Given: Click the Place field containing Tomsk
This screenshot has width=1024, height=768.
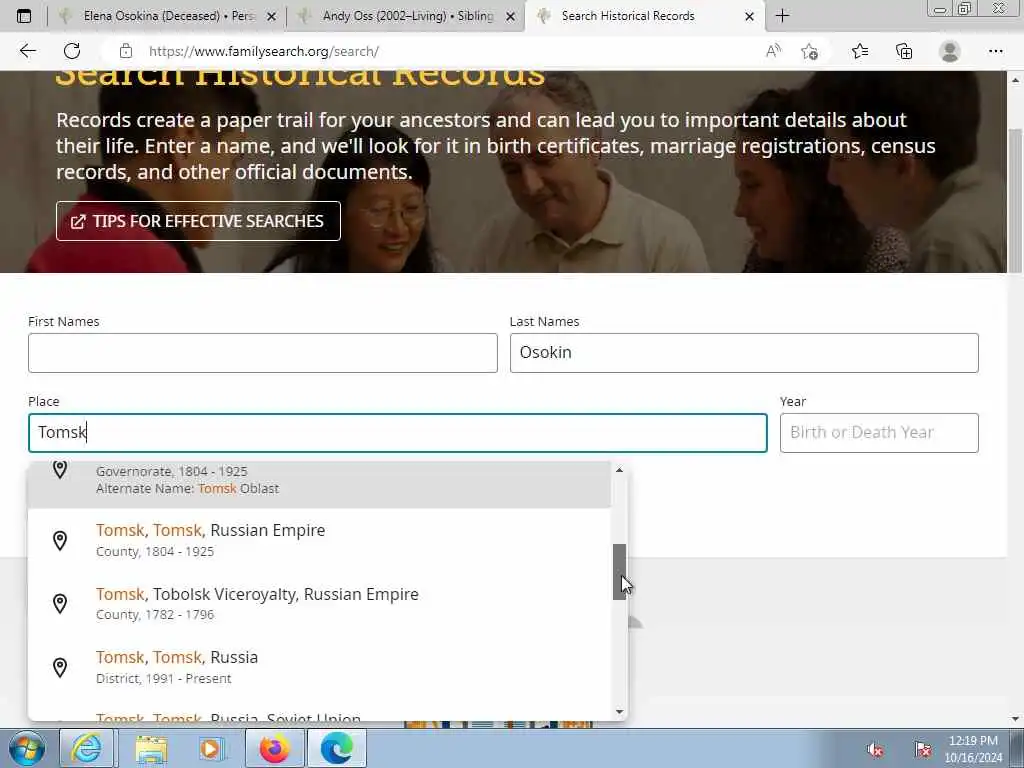Looking at the screenshot, I should click(x=397, y=432).
